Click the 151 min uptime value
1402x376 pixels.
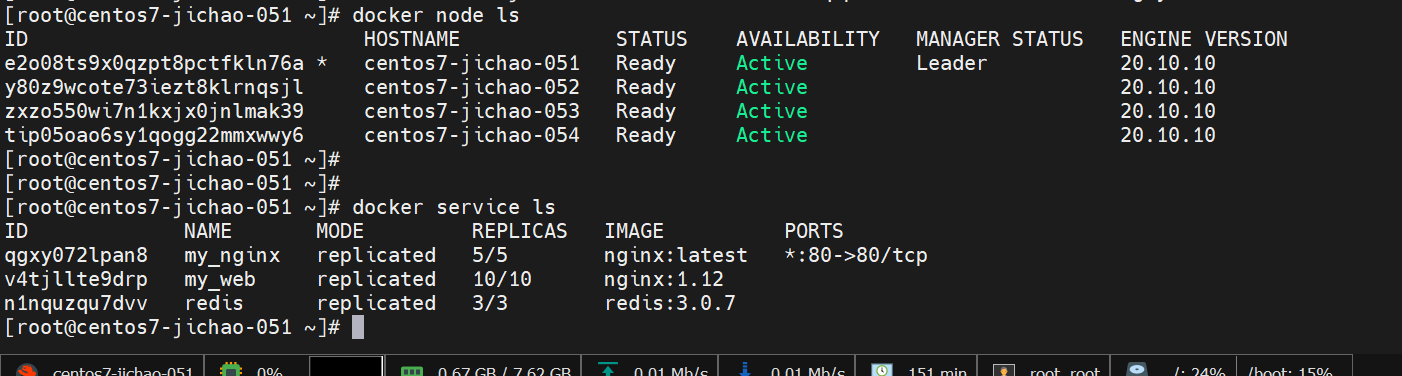937,372
